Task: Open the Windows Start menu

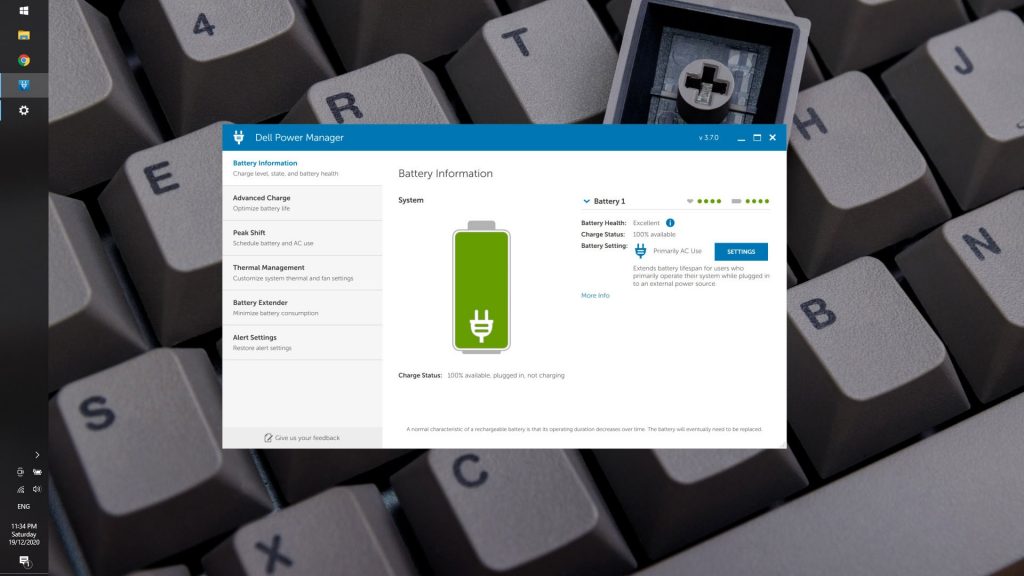Action: (24, 10)
